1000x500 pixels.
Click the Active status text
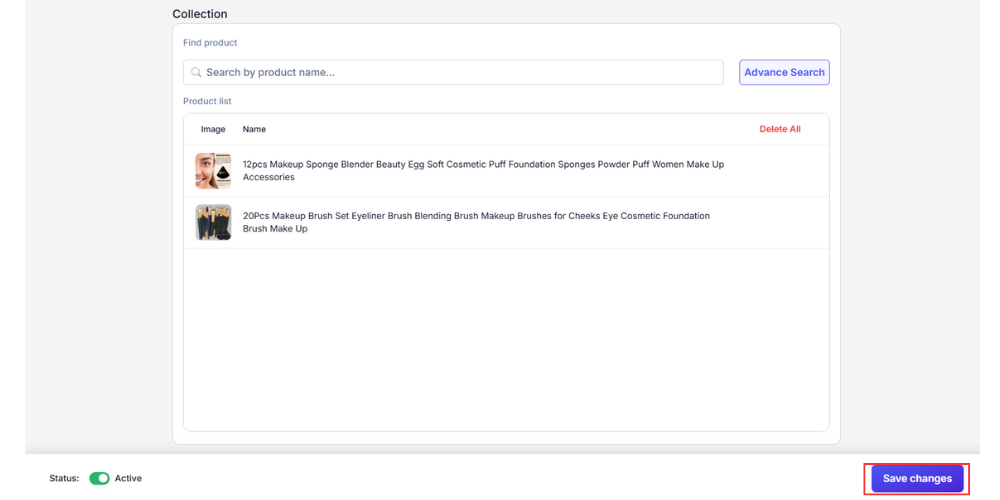tap(128, 478)
